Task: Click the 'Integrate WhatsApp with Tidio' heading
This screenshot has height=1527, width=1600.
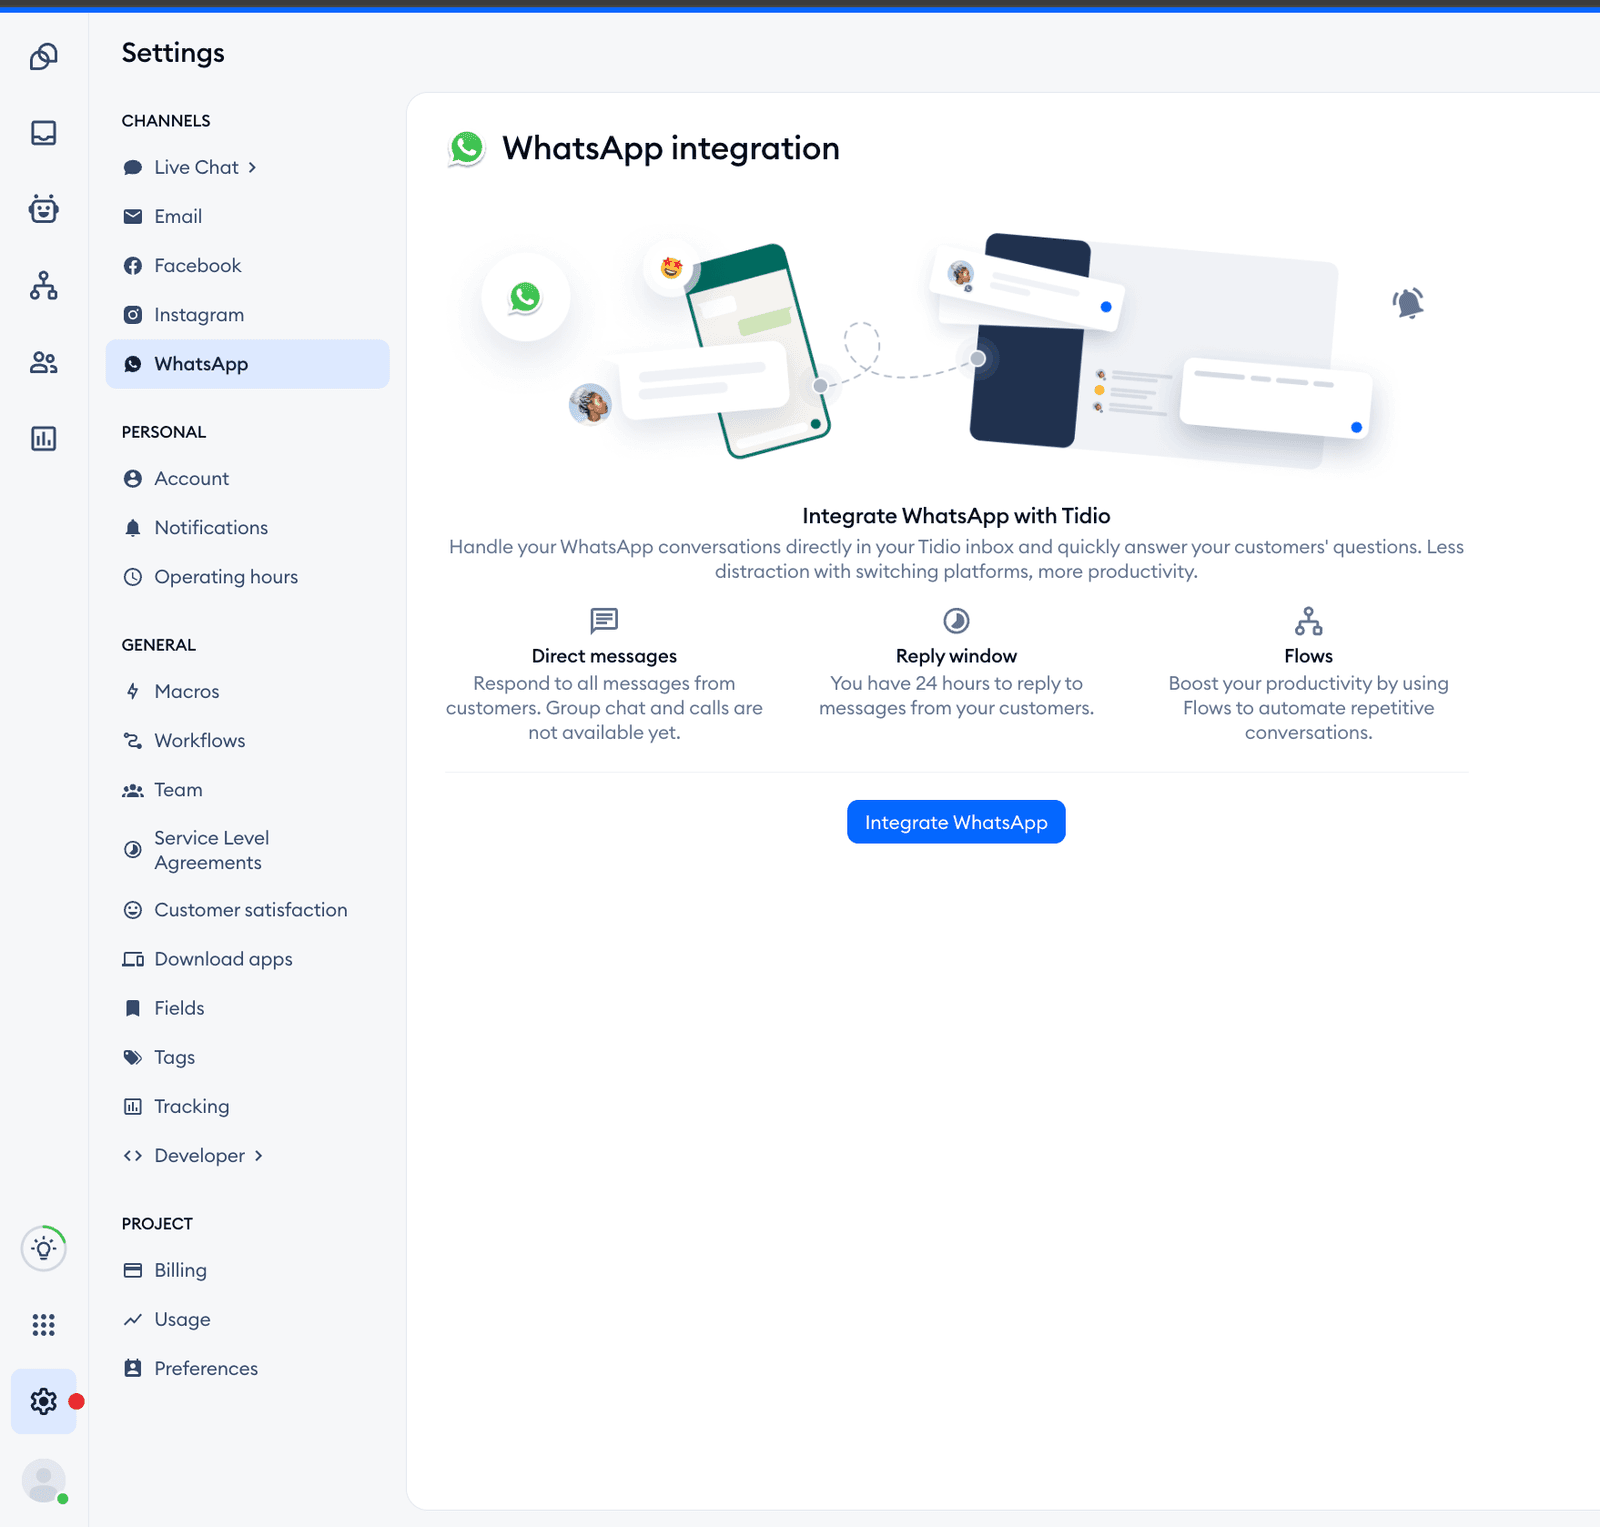Action: pyautogui.click(x=956, y=516)
